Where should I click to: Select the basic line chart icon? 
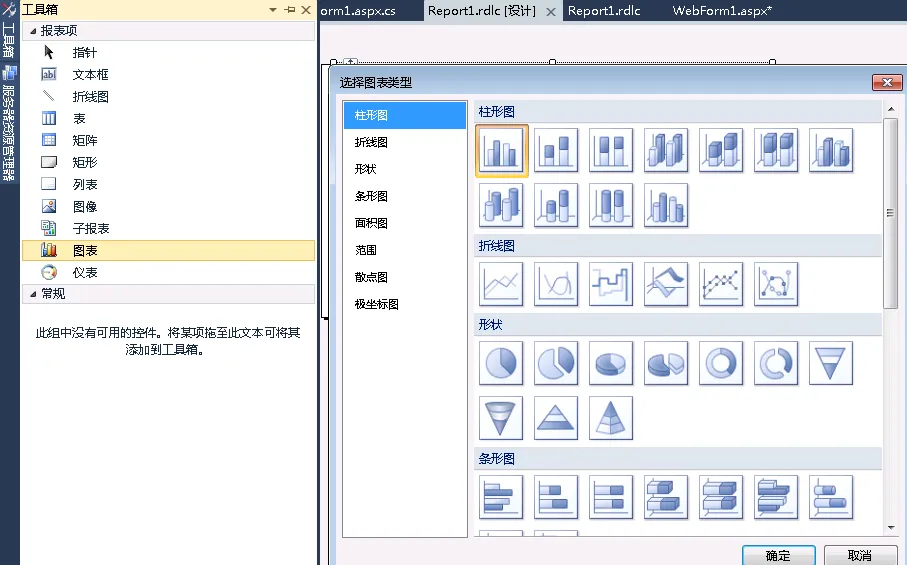click(501, 284)
